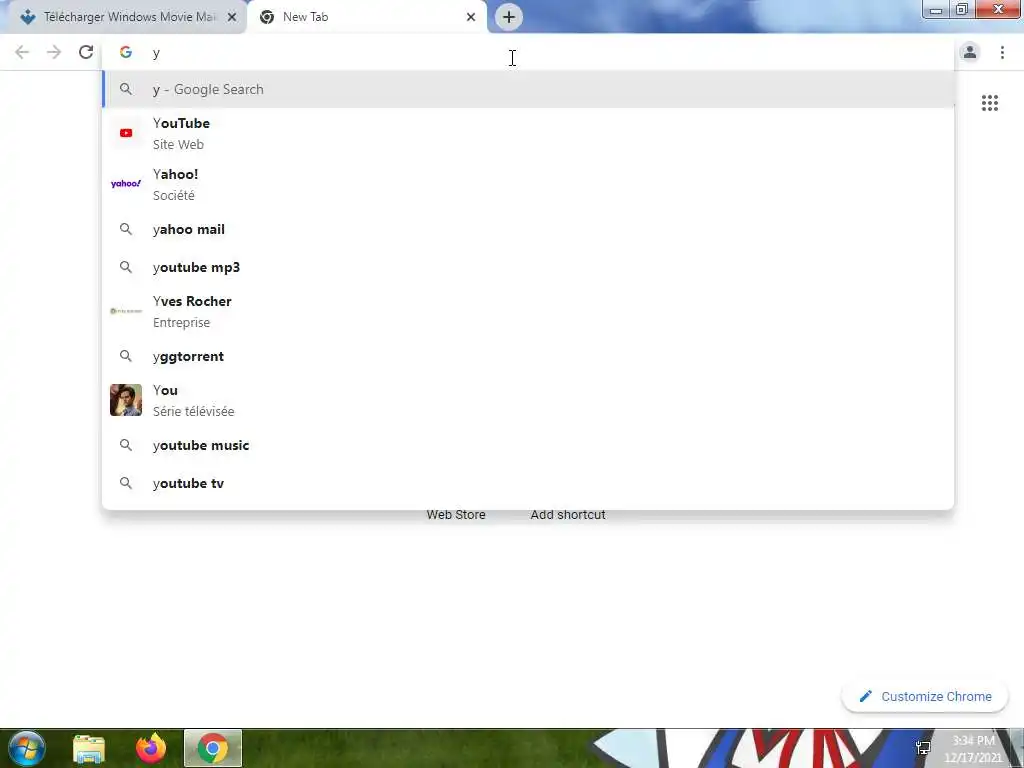The width and height of the screenshot is (1024, 768).
Task: Open the Chrome profile avatar button
Action: [970, 52]
